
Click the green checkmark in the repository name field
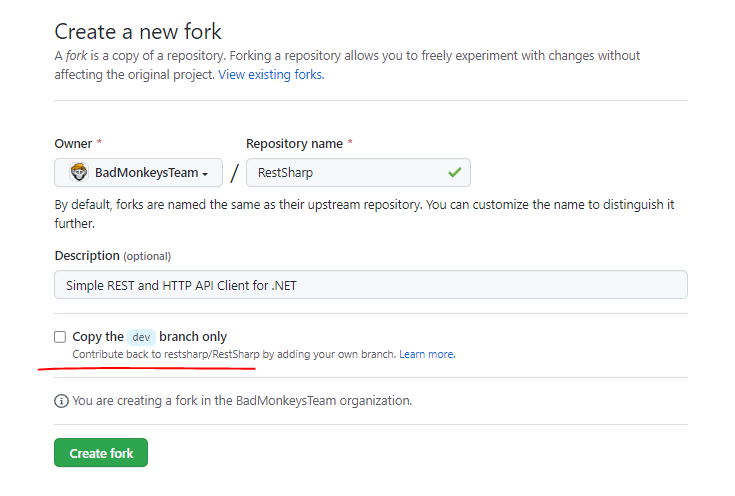pyautogui.click(x=455, y=172)
